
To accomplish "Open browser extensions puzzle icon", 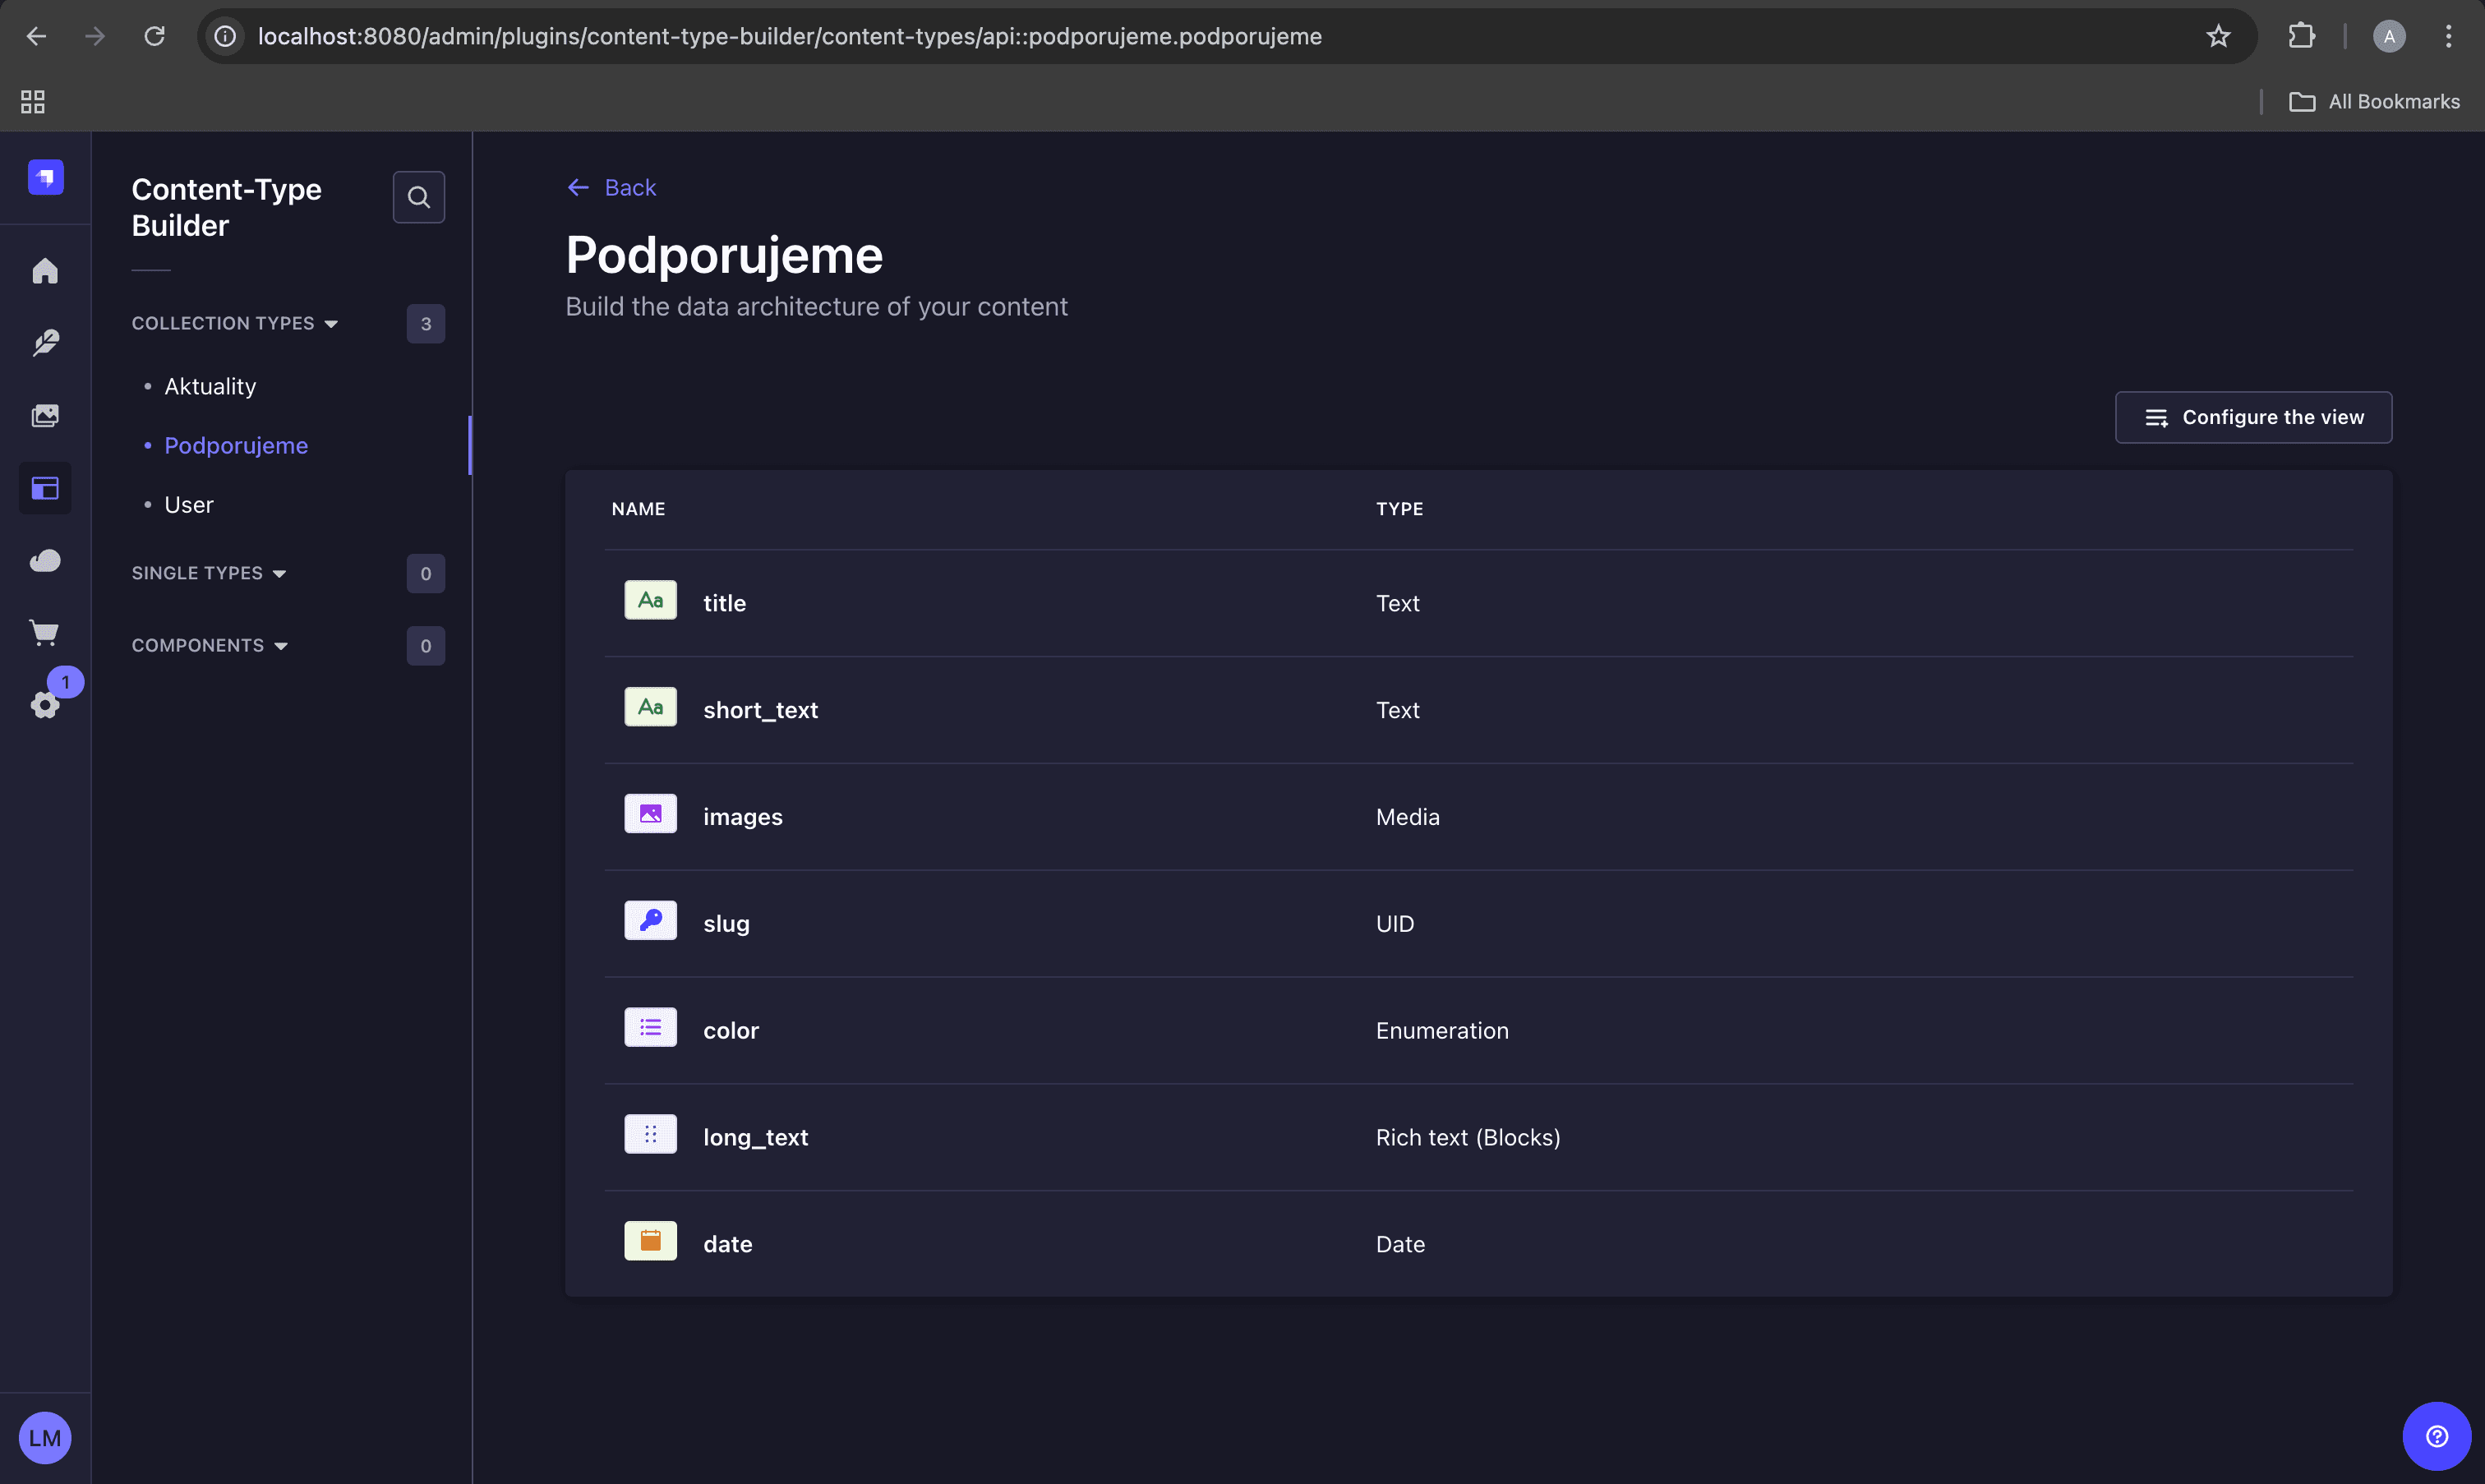I will click(2301, 36).
